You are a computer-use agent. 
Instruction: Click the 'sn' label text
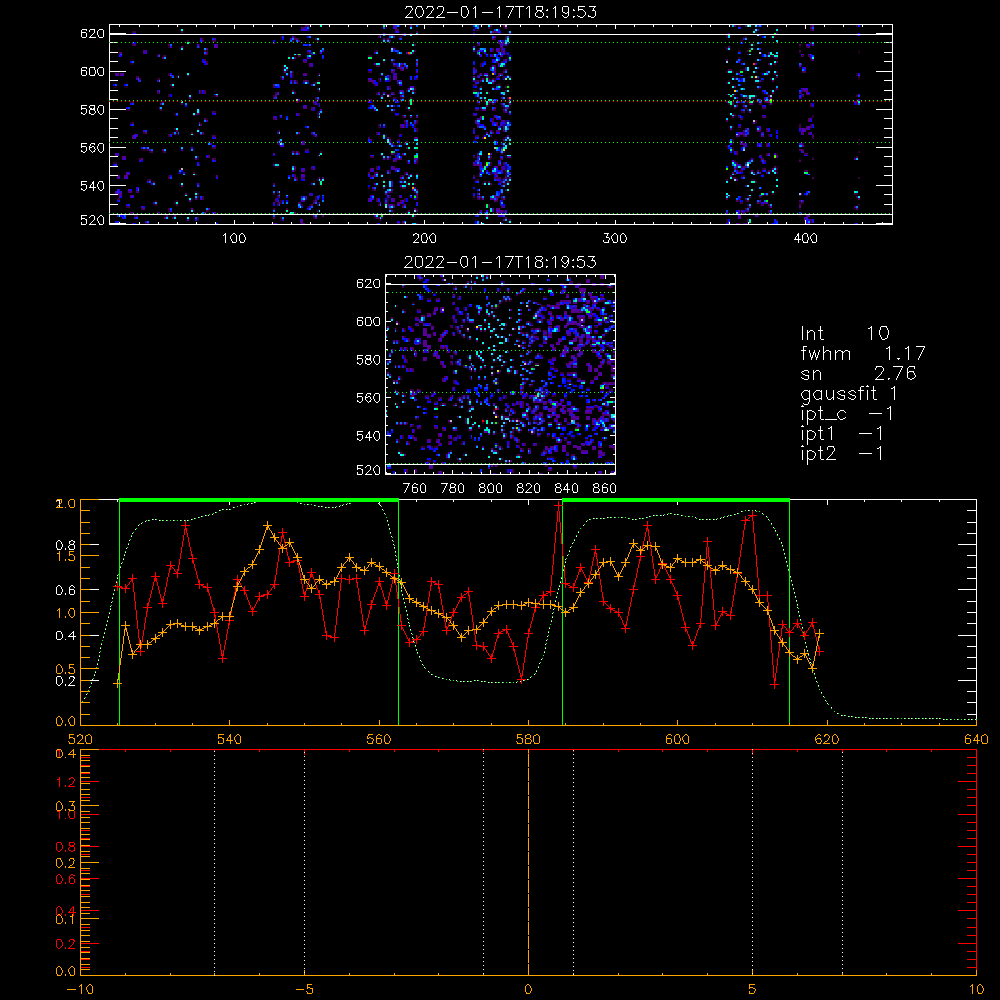point(811,374)
